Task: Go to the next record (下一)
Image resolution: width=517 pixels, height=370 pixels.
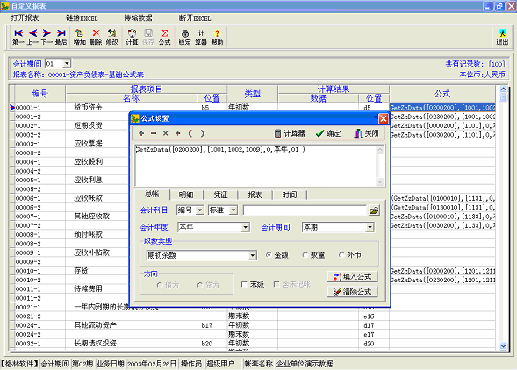Action: coord(47,37)
